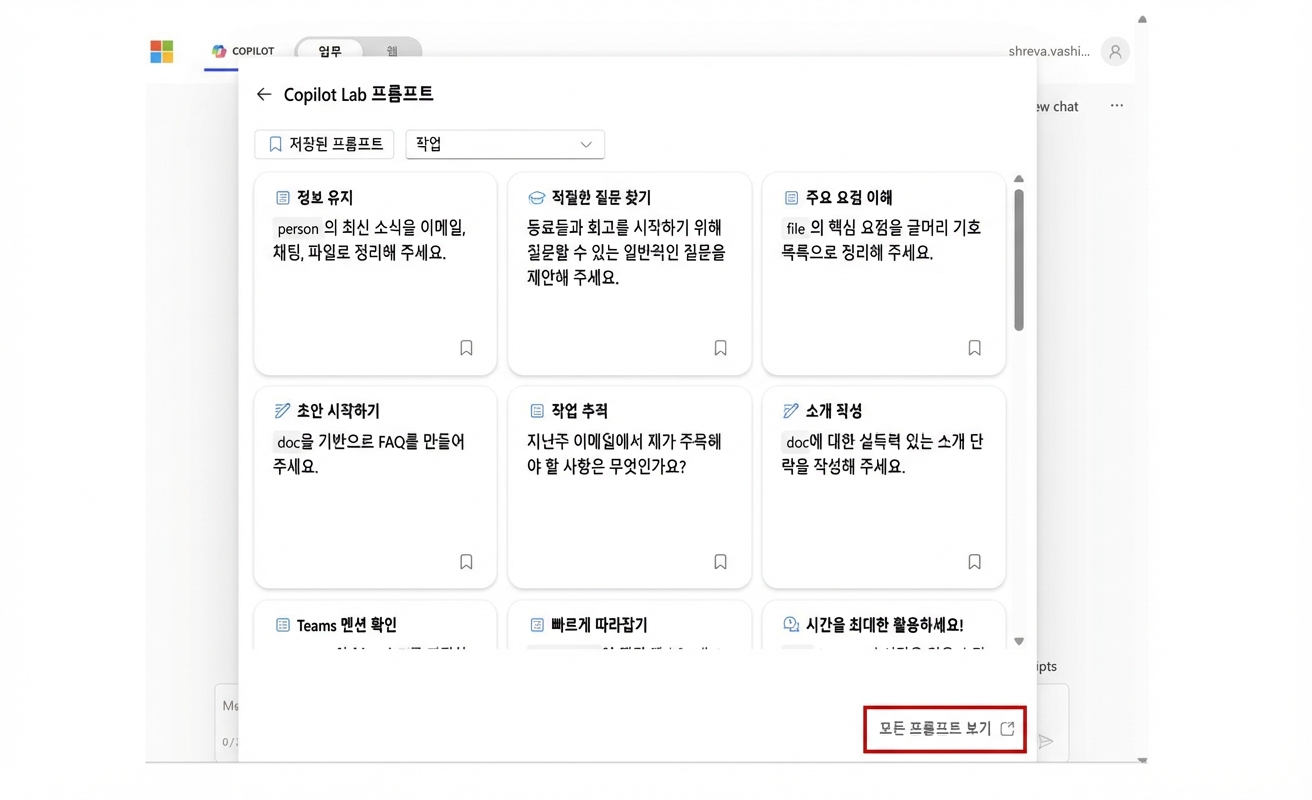1312x800 pixels.
Task: Click the Copilot Lab 프롬프트 heading
Action: (359, 94)
